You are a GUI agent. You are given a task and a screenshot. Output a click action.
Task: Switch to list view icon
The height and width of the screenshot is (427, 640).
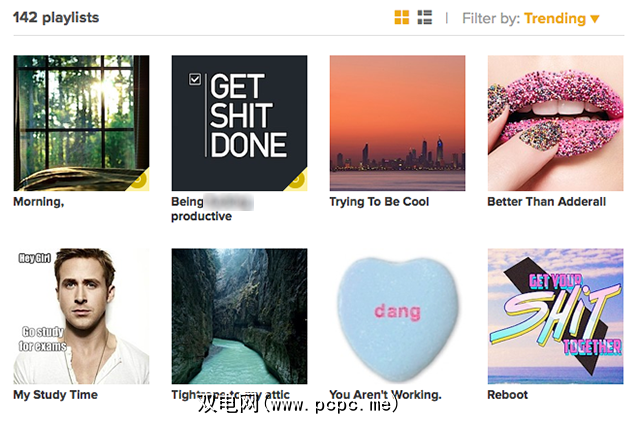point(424,18)
